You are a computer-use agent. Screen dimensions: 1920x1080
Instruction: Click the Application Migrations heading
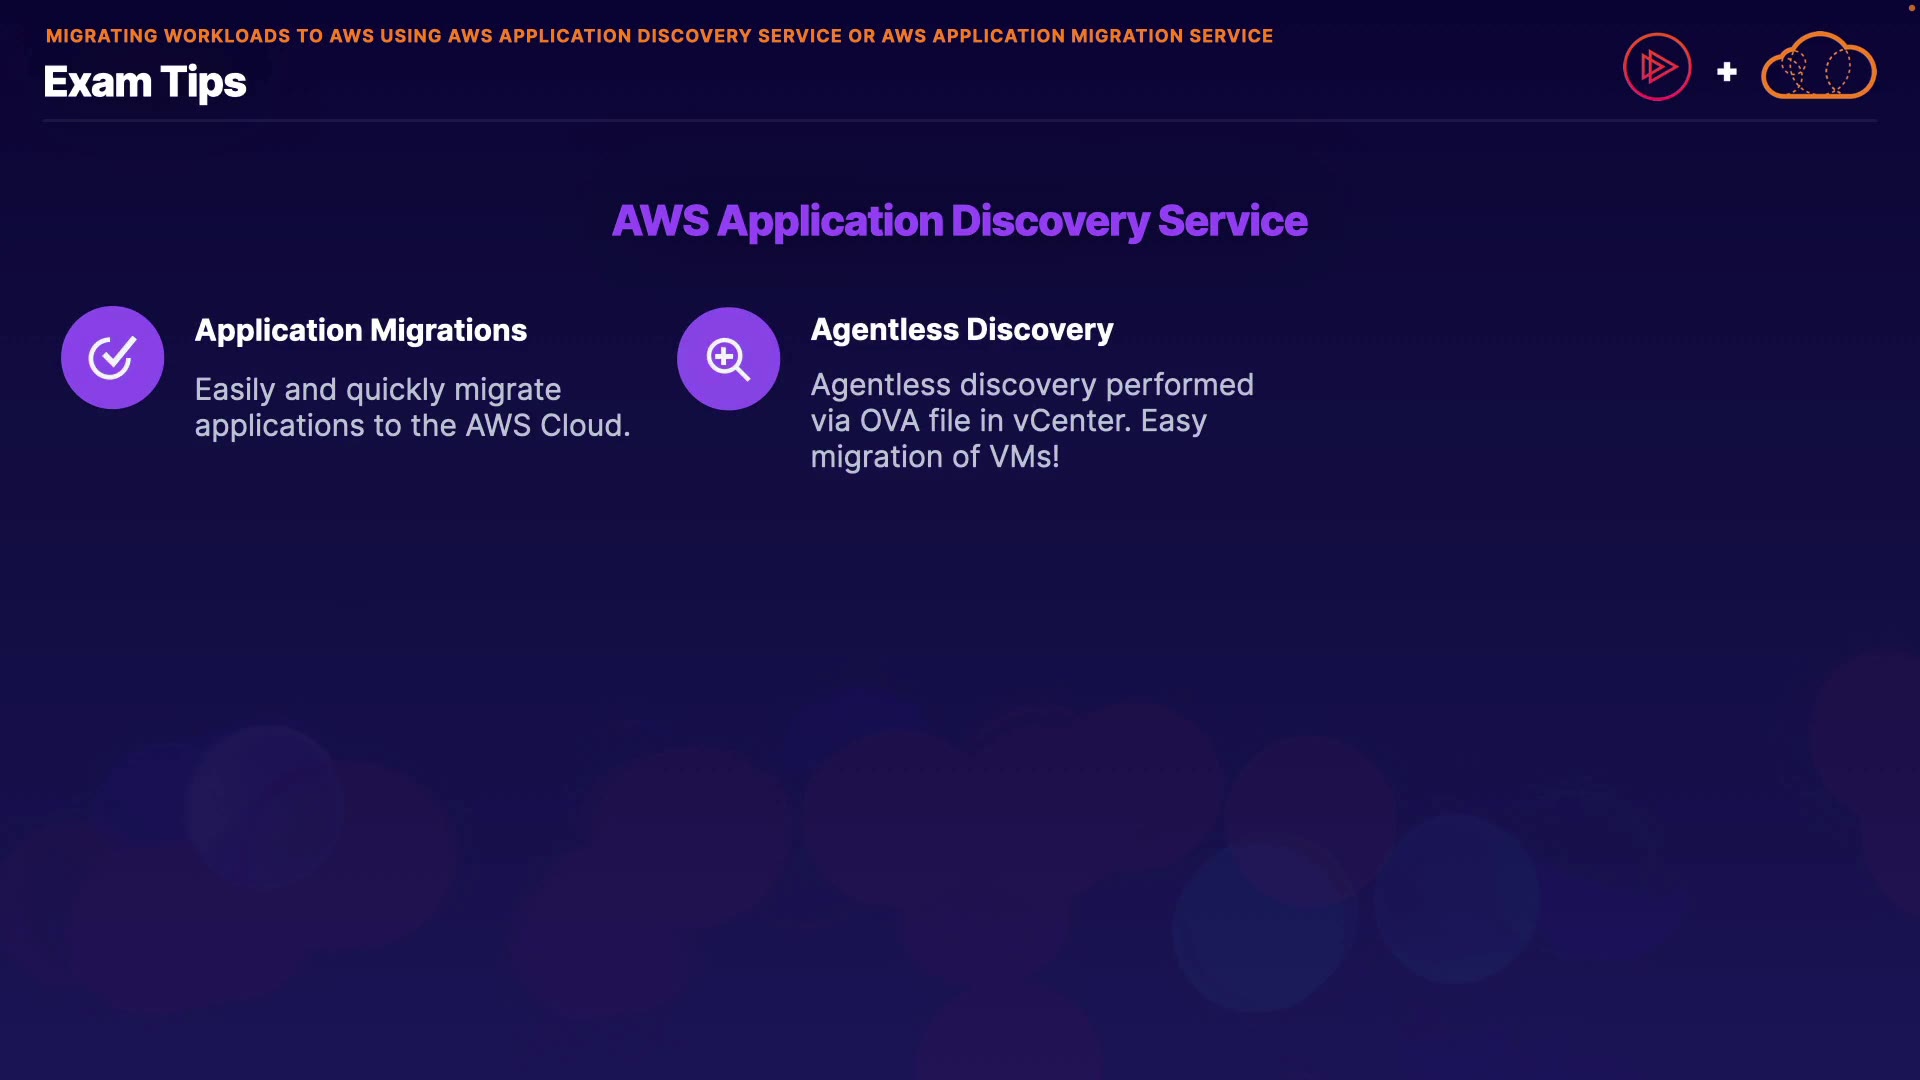(x=360, y=330)
